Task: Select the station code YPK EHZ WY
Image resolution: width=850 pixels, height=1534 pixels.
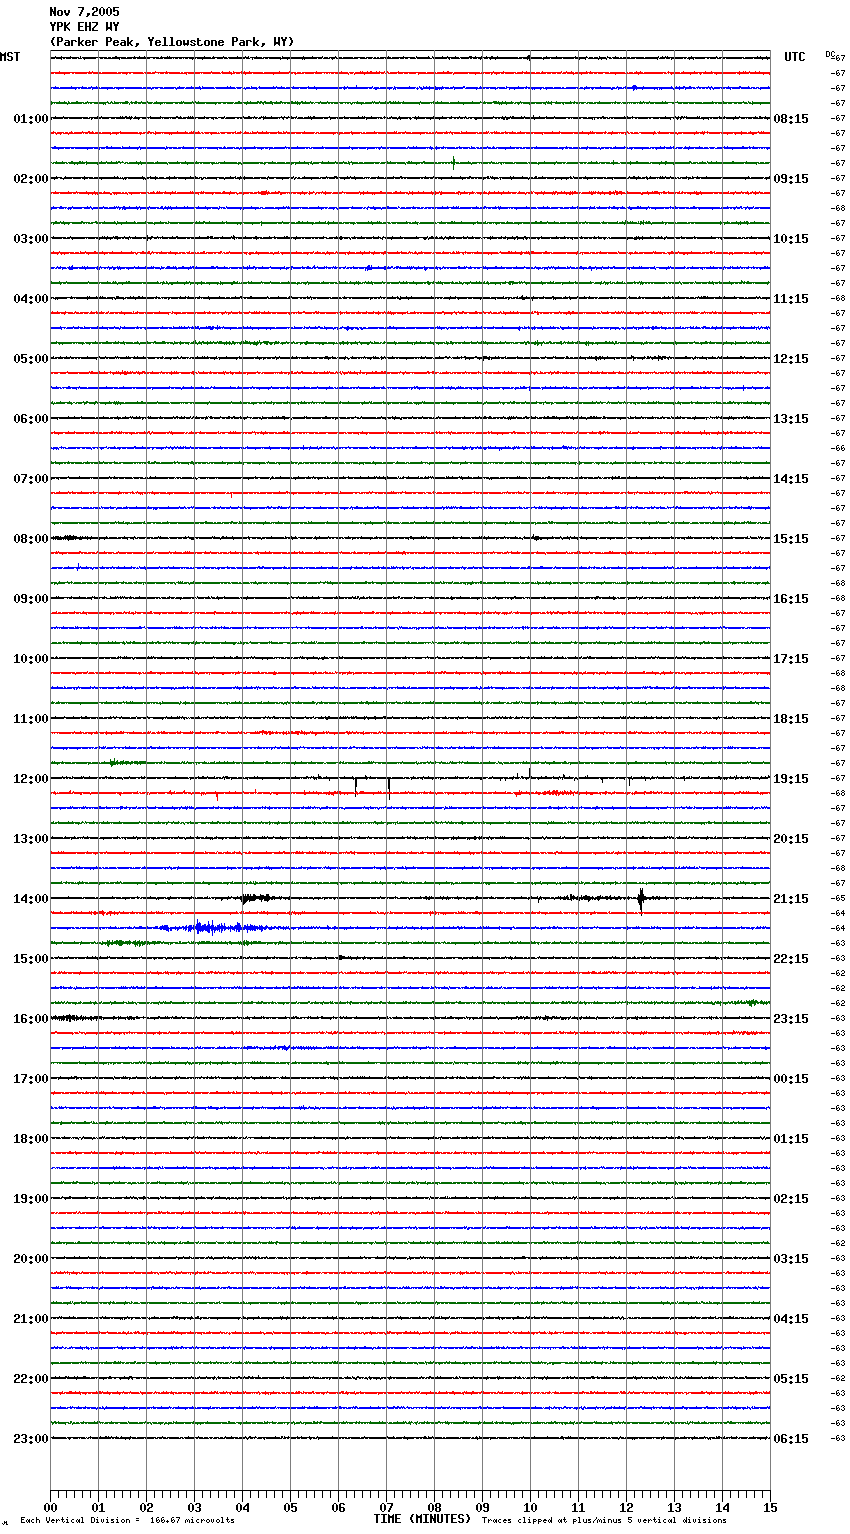Action: (84, 27)
